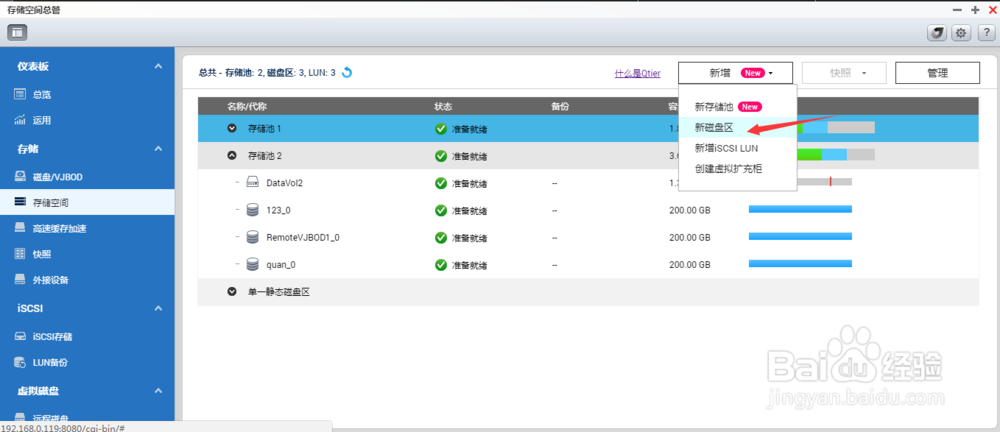The width and height of the screenshot is (1000, 432).
Task: Open iSCSI存储 icon in sidebar
Action: 20,336
